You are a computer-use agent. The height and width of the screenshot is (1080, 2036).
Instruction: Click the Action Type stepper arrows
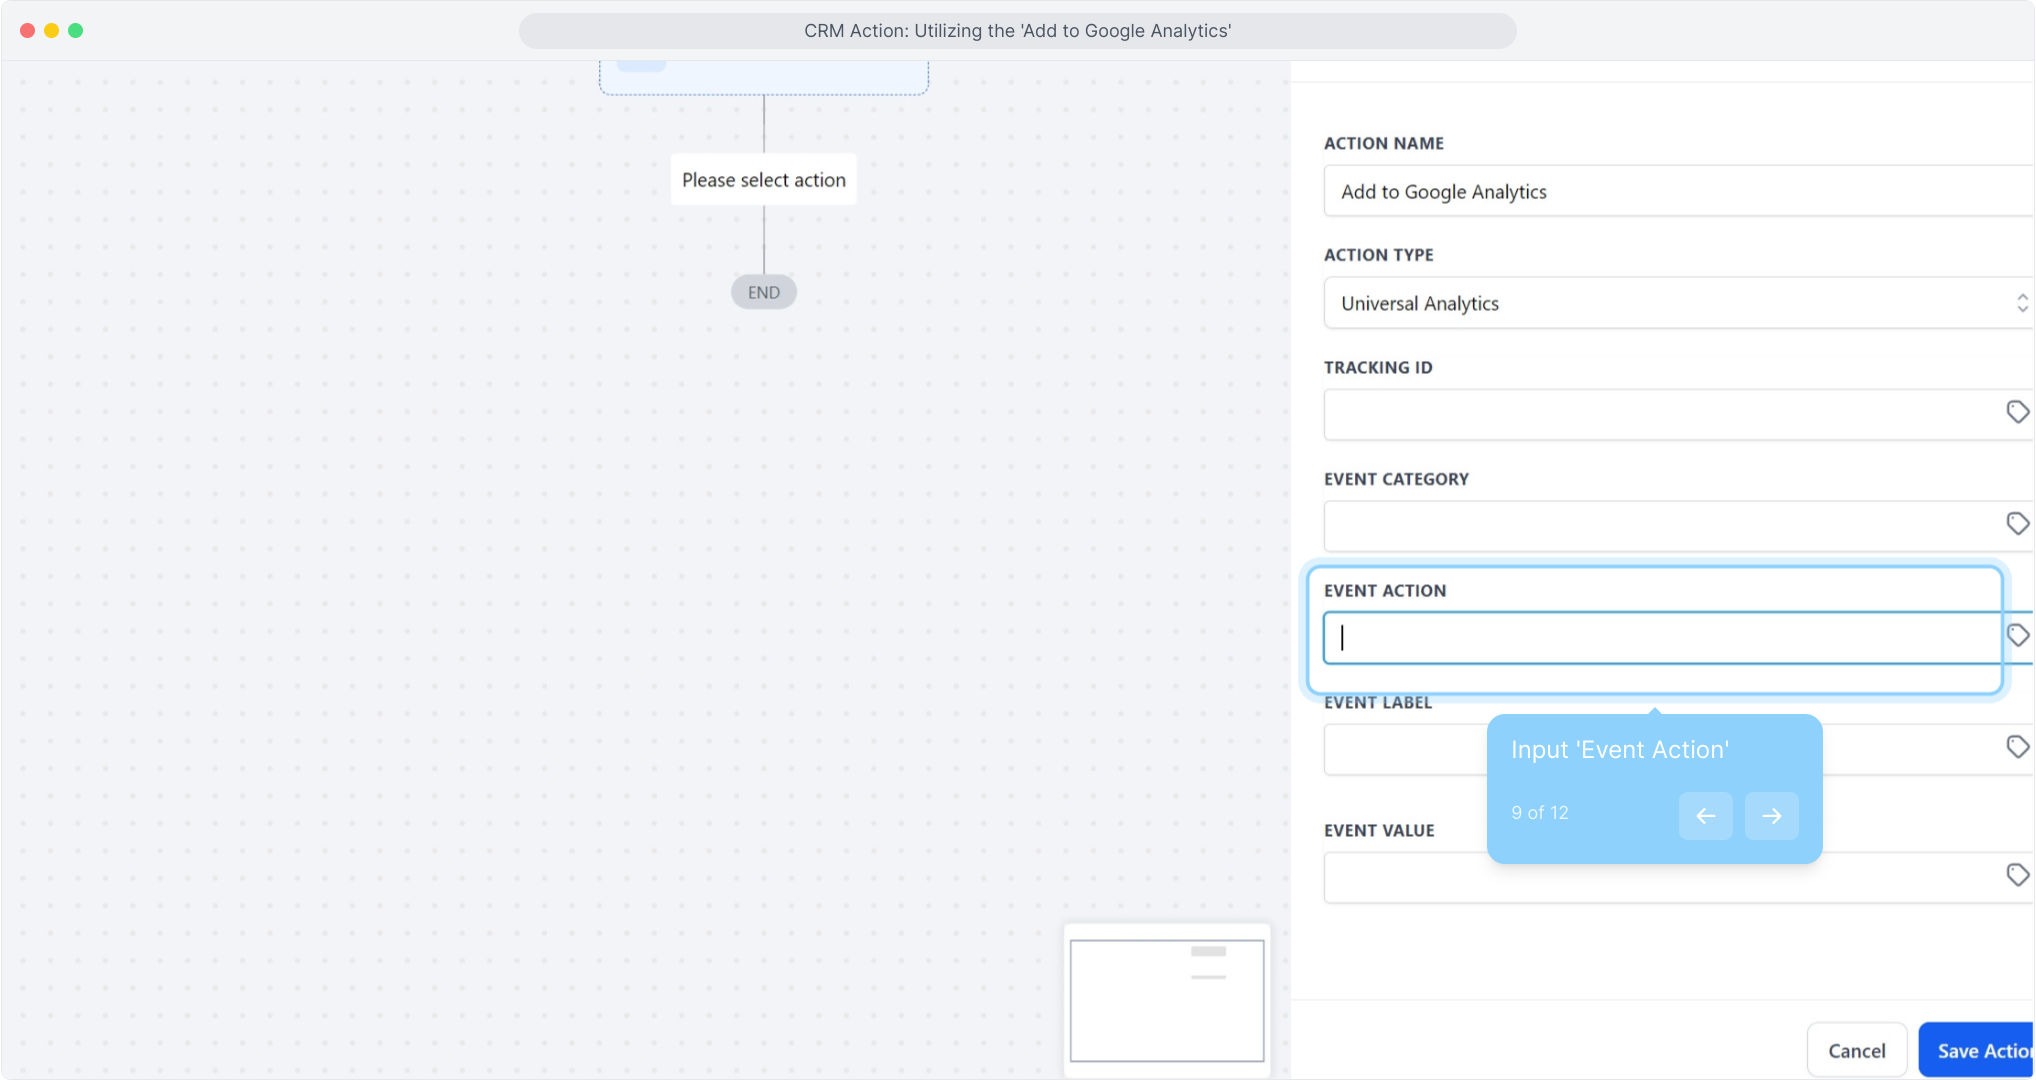pyautogui.click(x=2022, y=303)
